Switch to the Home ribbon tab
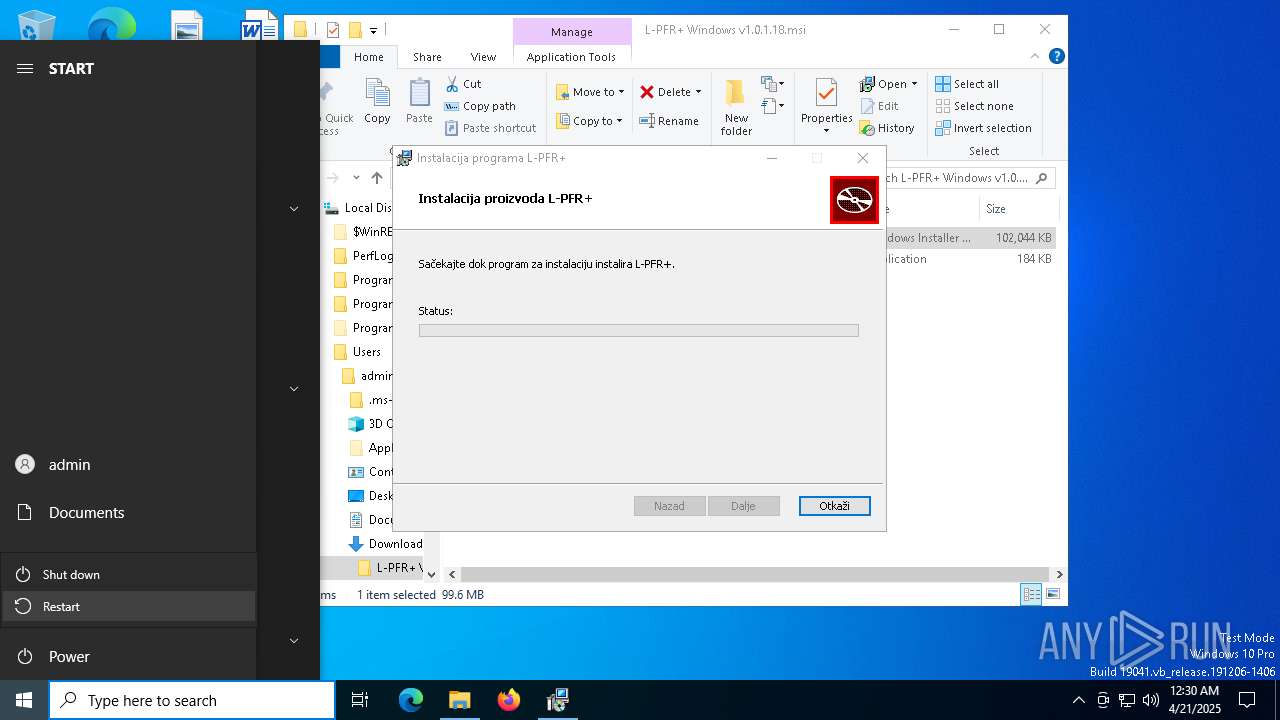The height and width of the screenshot is (720, 1280). 369,57
